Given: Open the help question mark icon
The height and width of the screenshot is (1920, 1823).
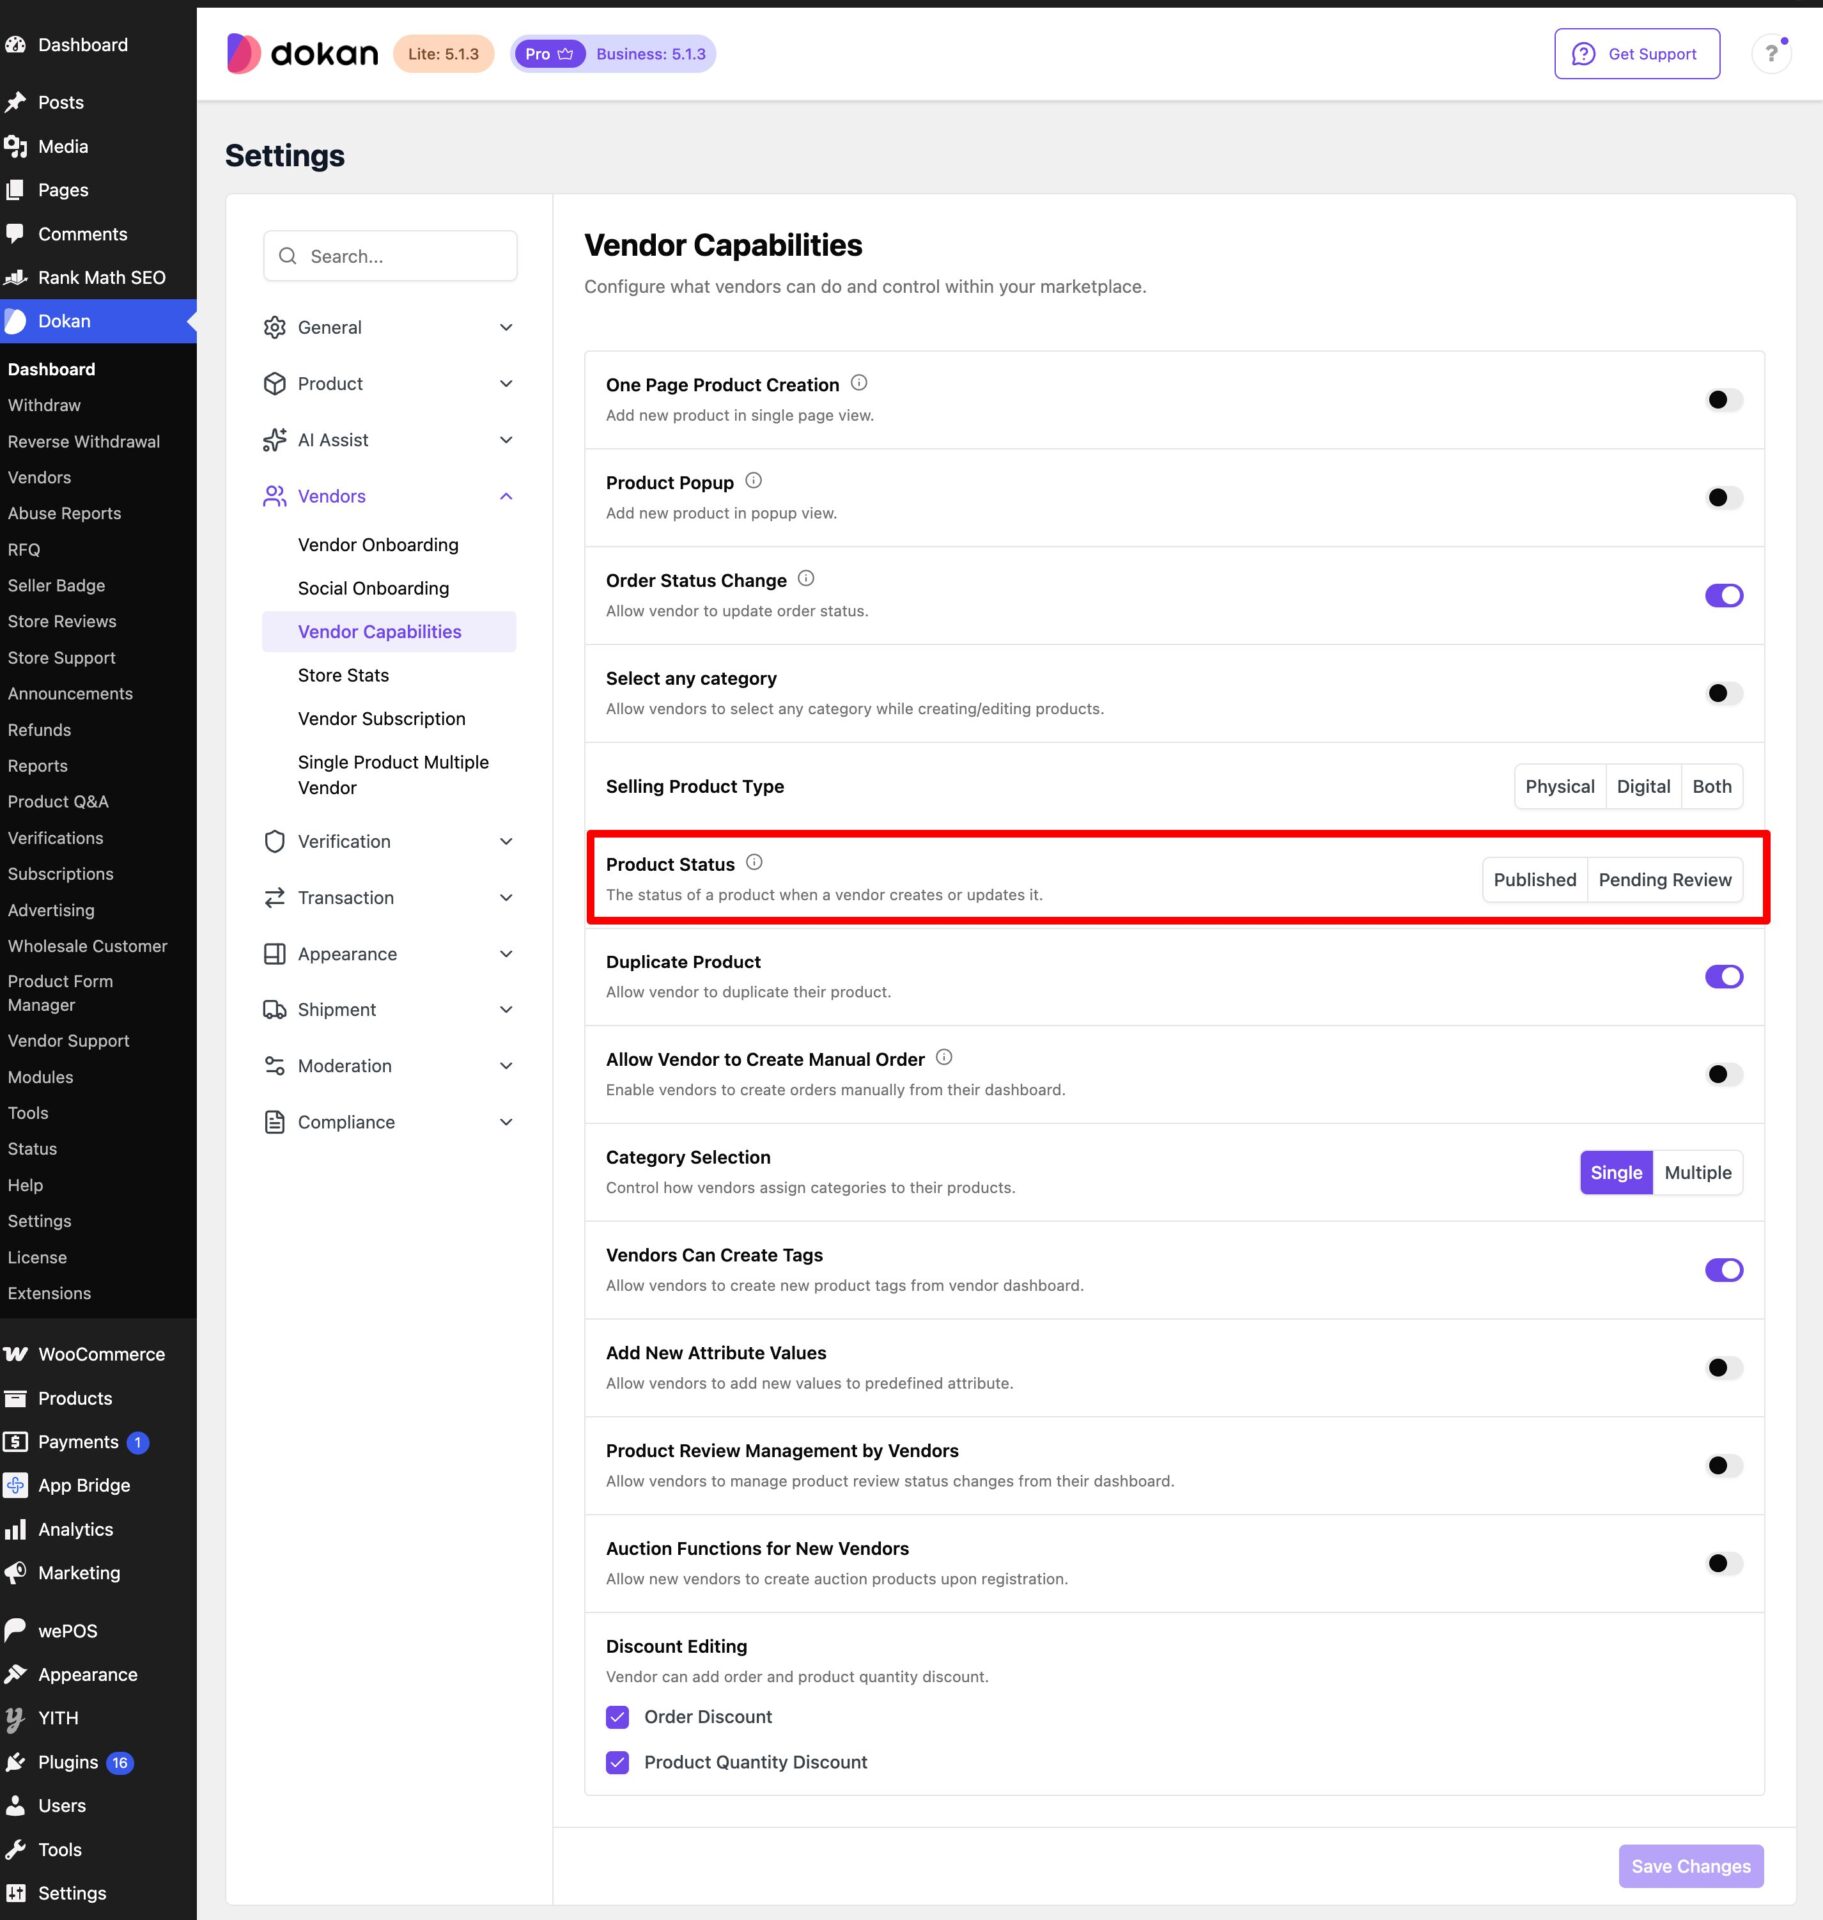Looking at the screenshot, I should [x=1771, y=54].
